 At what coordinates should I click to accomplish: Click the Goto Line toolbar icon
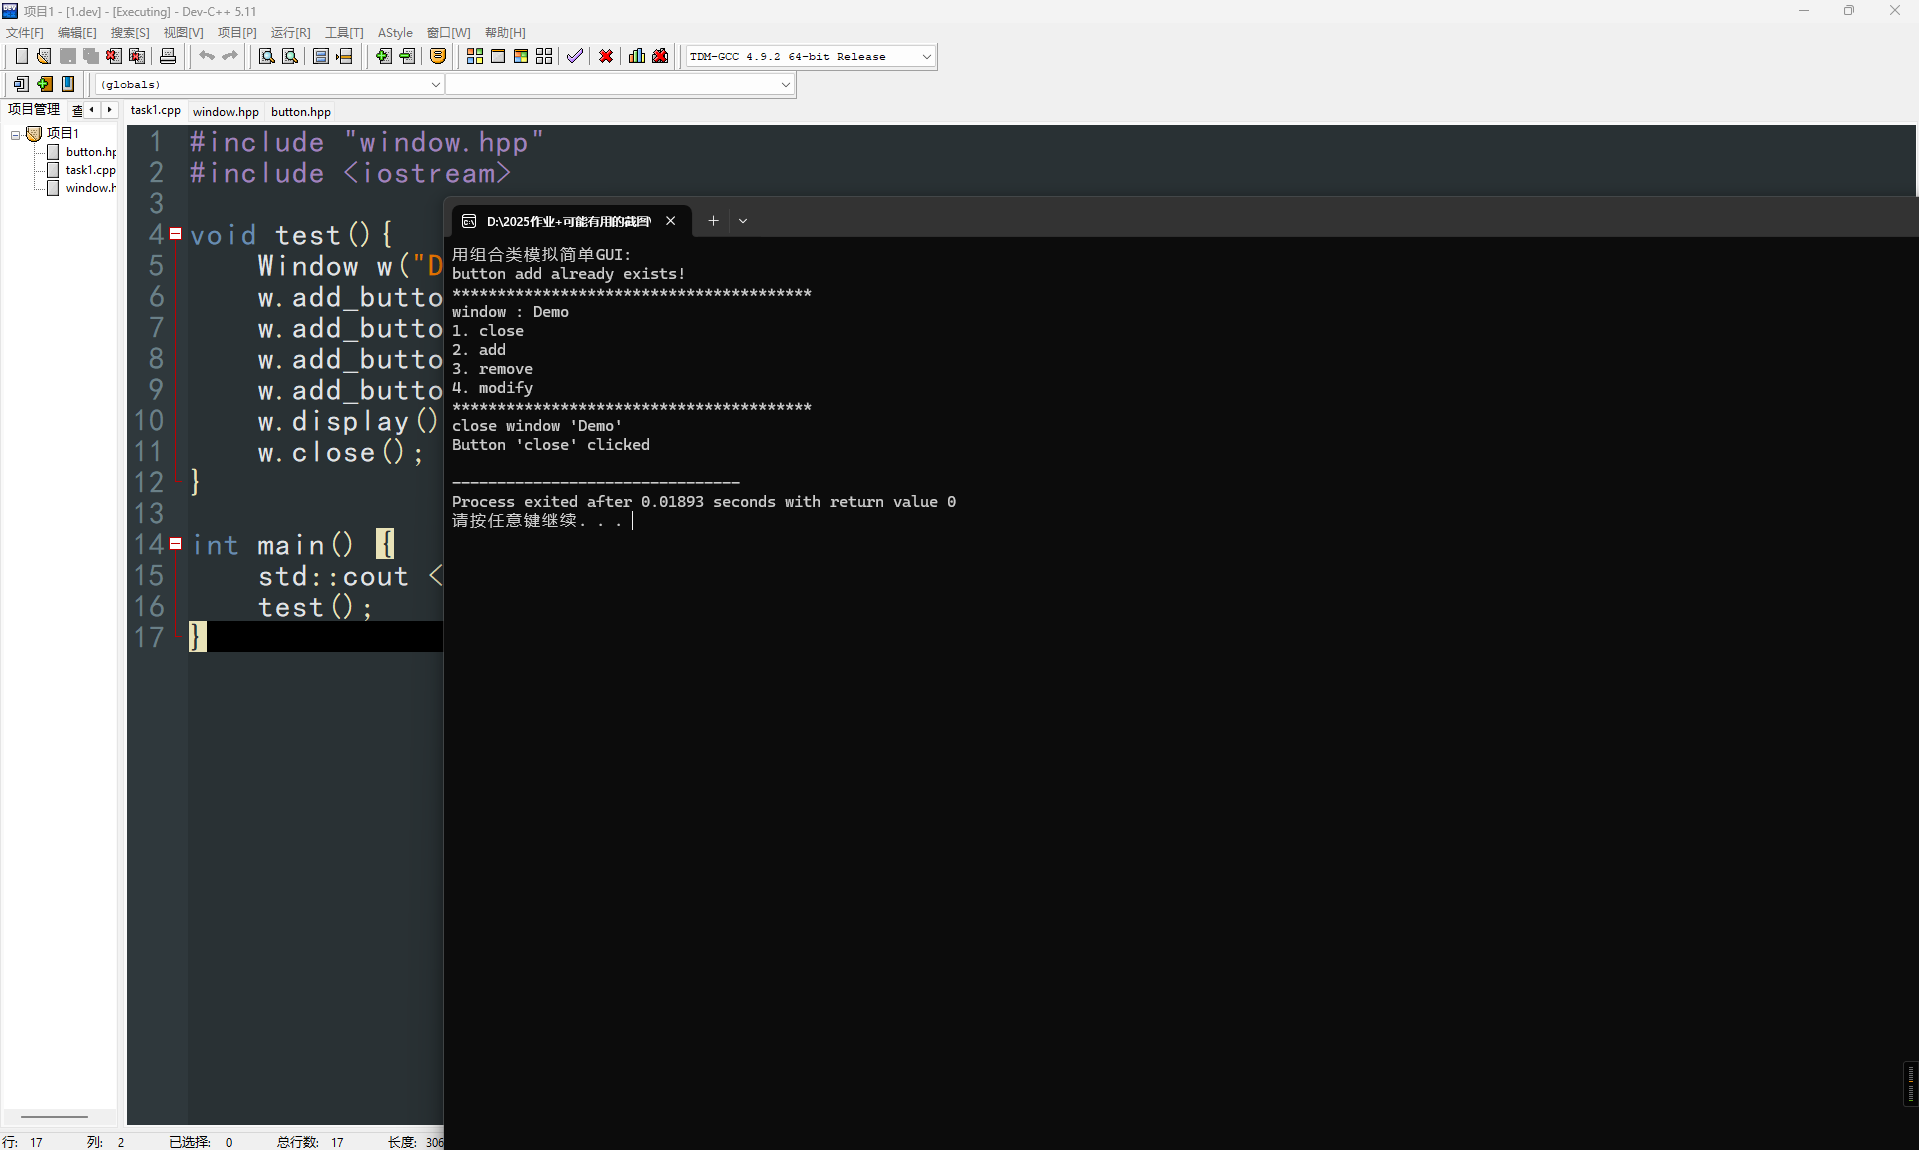coord(345,56)
